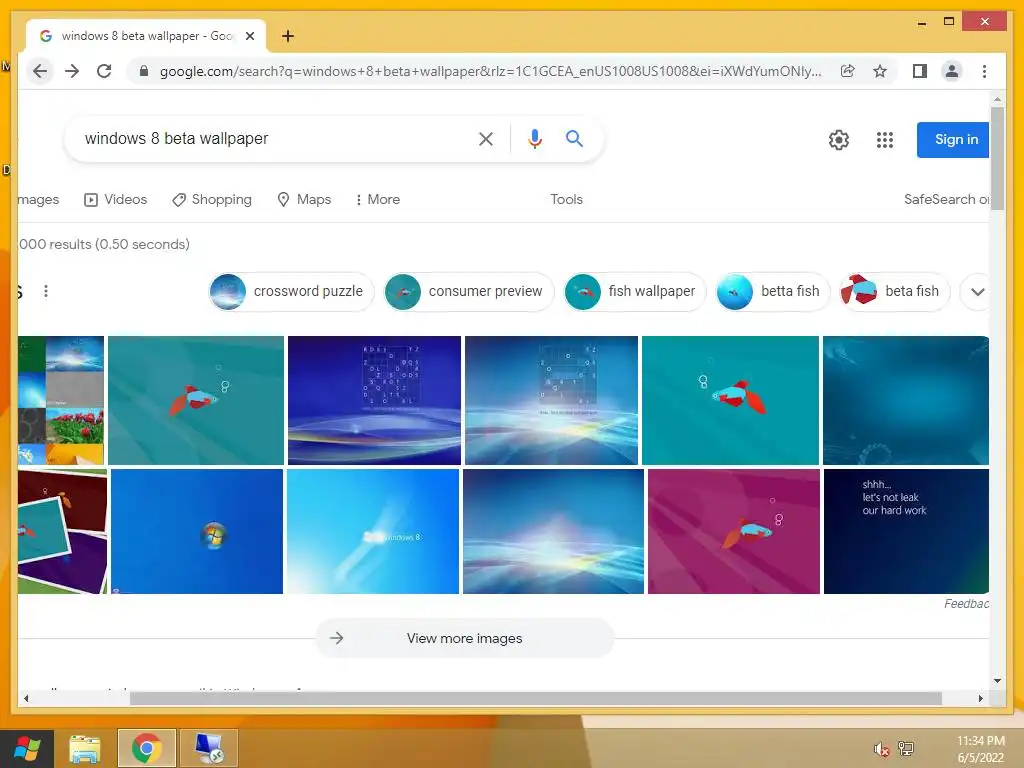The height and width of the screenshot is (768, 1024).
Task: Open the taskbar clock showing 11:34 PM
Action: [x=980, y=749]
